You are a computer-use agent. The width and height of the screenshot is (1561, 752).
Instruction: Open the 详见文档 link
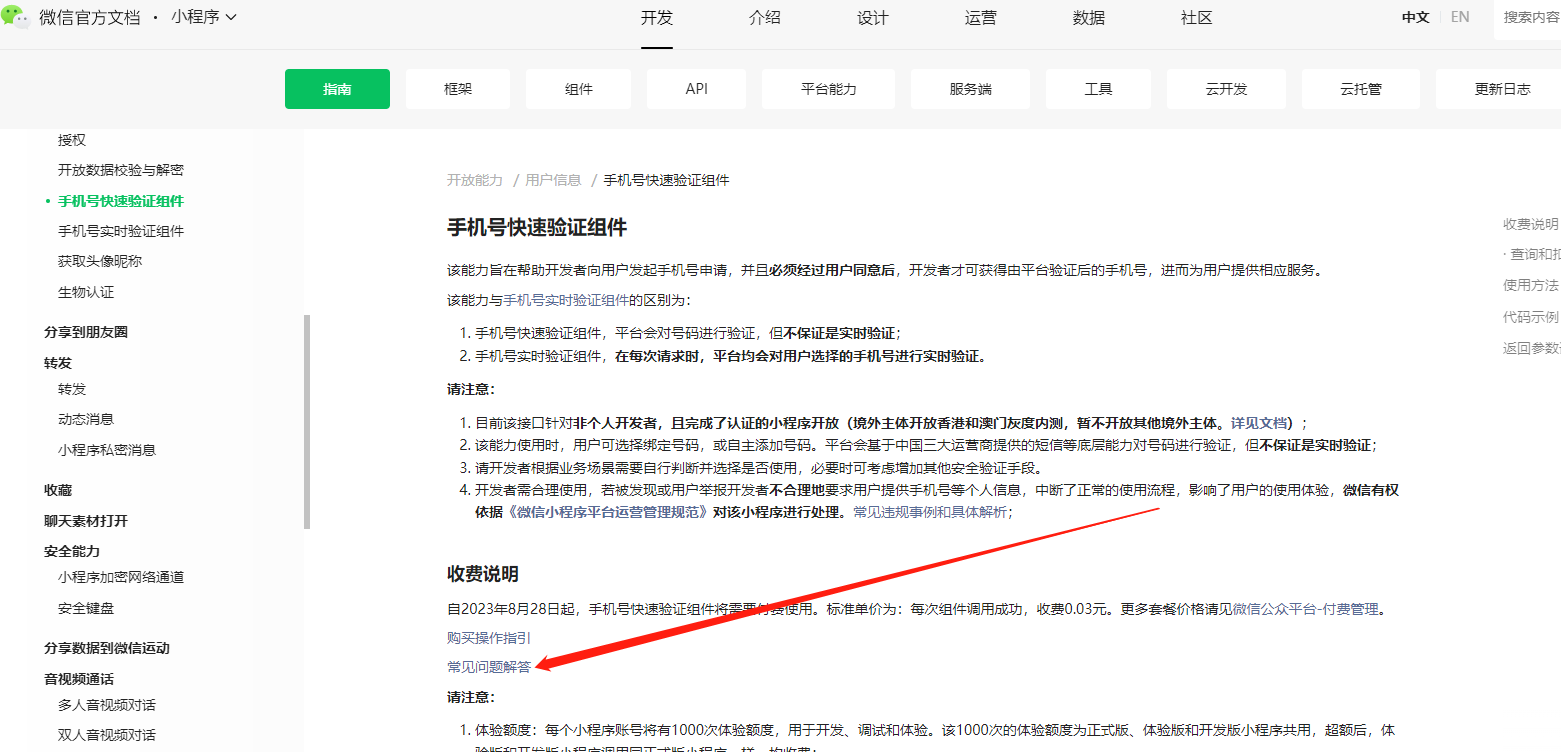click(x=1258, y=423)
